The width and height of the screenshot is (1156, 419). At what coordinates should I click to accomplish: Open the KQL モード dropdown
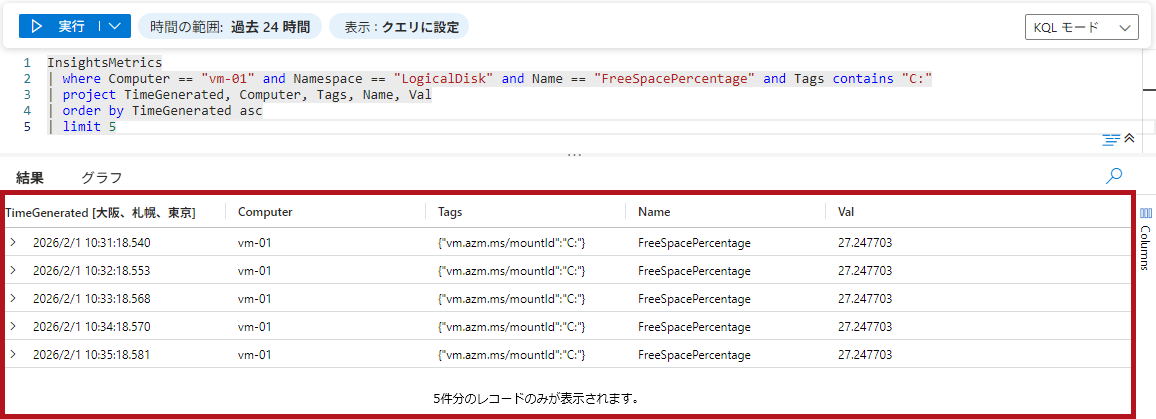(1081, 27)
